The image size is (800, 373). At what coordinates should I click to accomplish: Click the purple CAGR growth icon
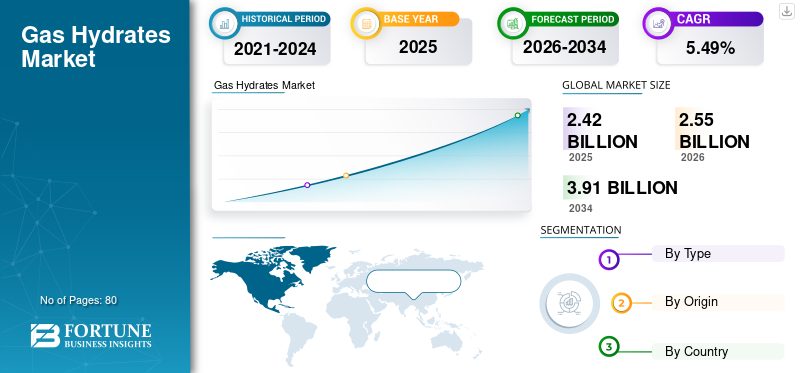[657, 23]
